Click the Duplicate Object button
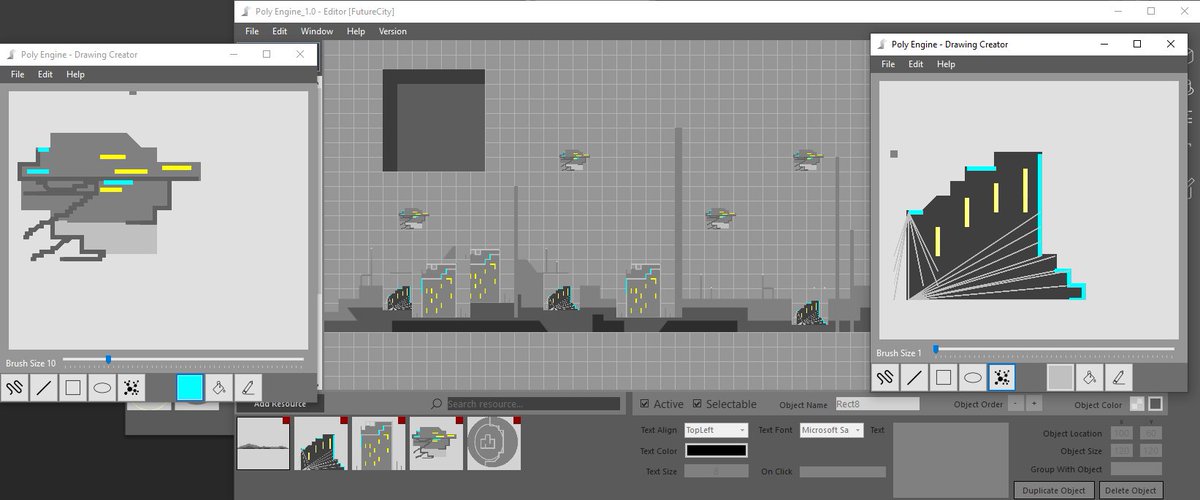 click(x=1054, y=490)
